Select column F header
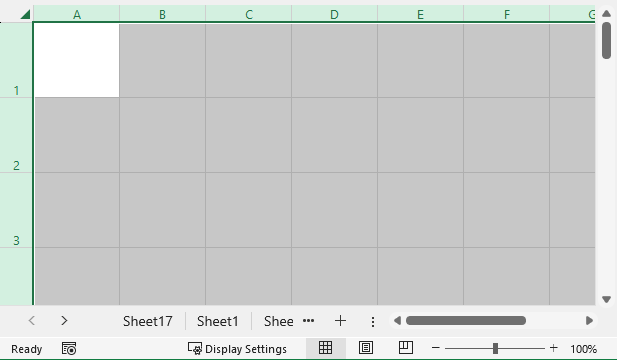The image size is (617, 360). pyautogui.click(x=506, y=15)
